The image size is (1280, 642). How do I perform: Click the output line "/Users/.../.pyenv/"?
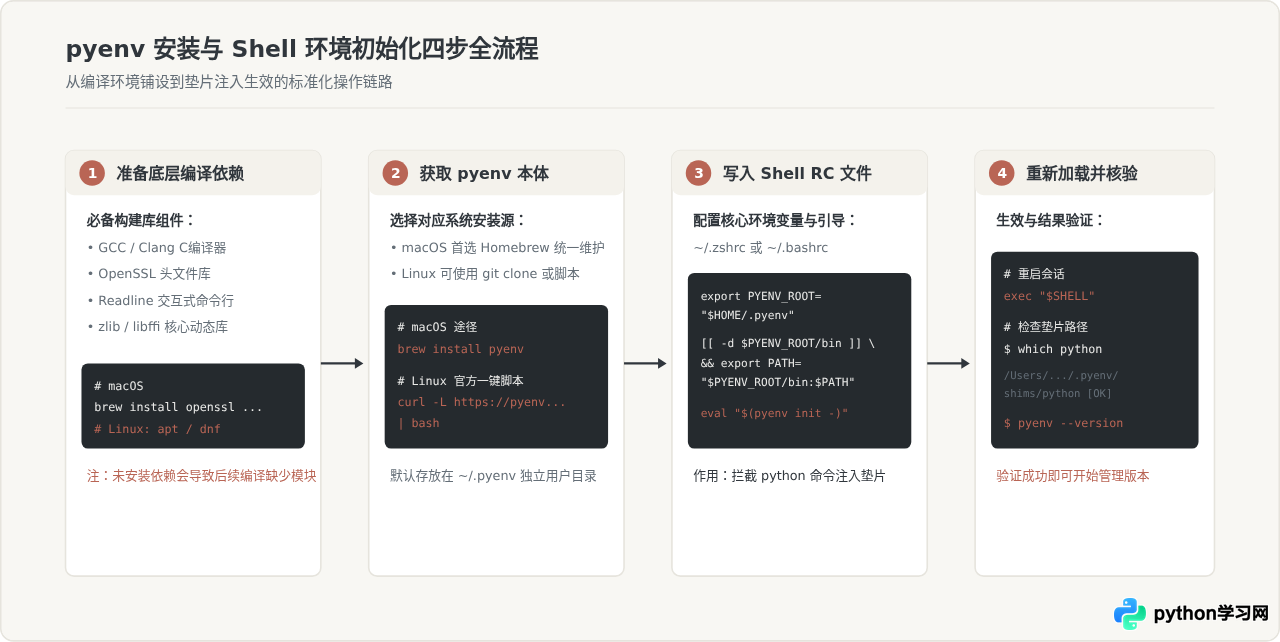point(1061,376)
